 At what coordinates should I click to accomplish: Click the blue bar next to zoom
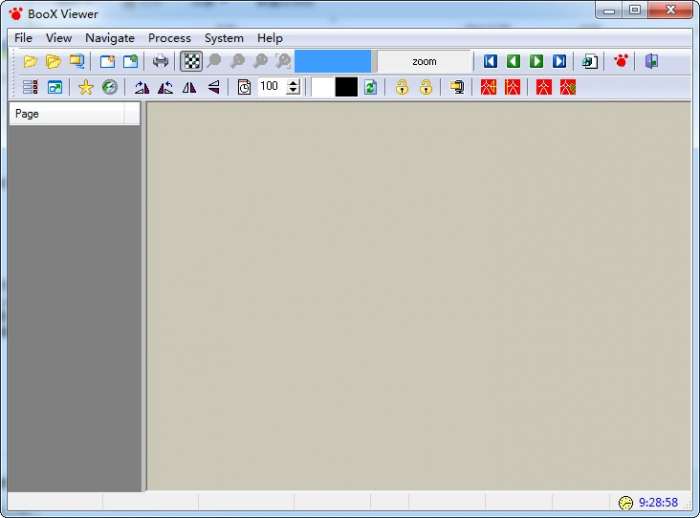pos(333,61)
